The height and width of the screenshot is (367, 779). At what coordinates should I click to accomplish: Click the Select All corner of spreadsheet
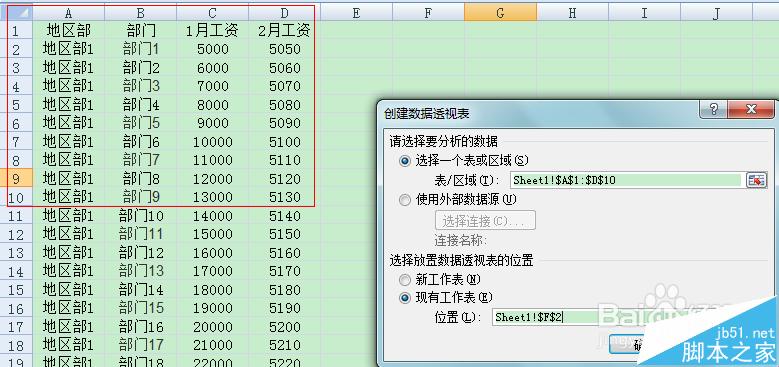[x=16, y=12]
